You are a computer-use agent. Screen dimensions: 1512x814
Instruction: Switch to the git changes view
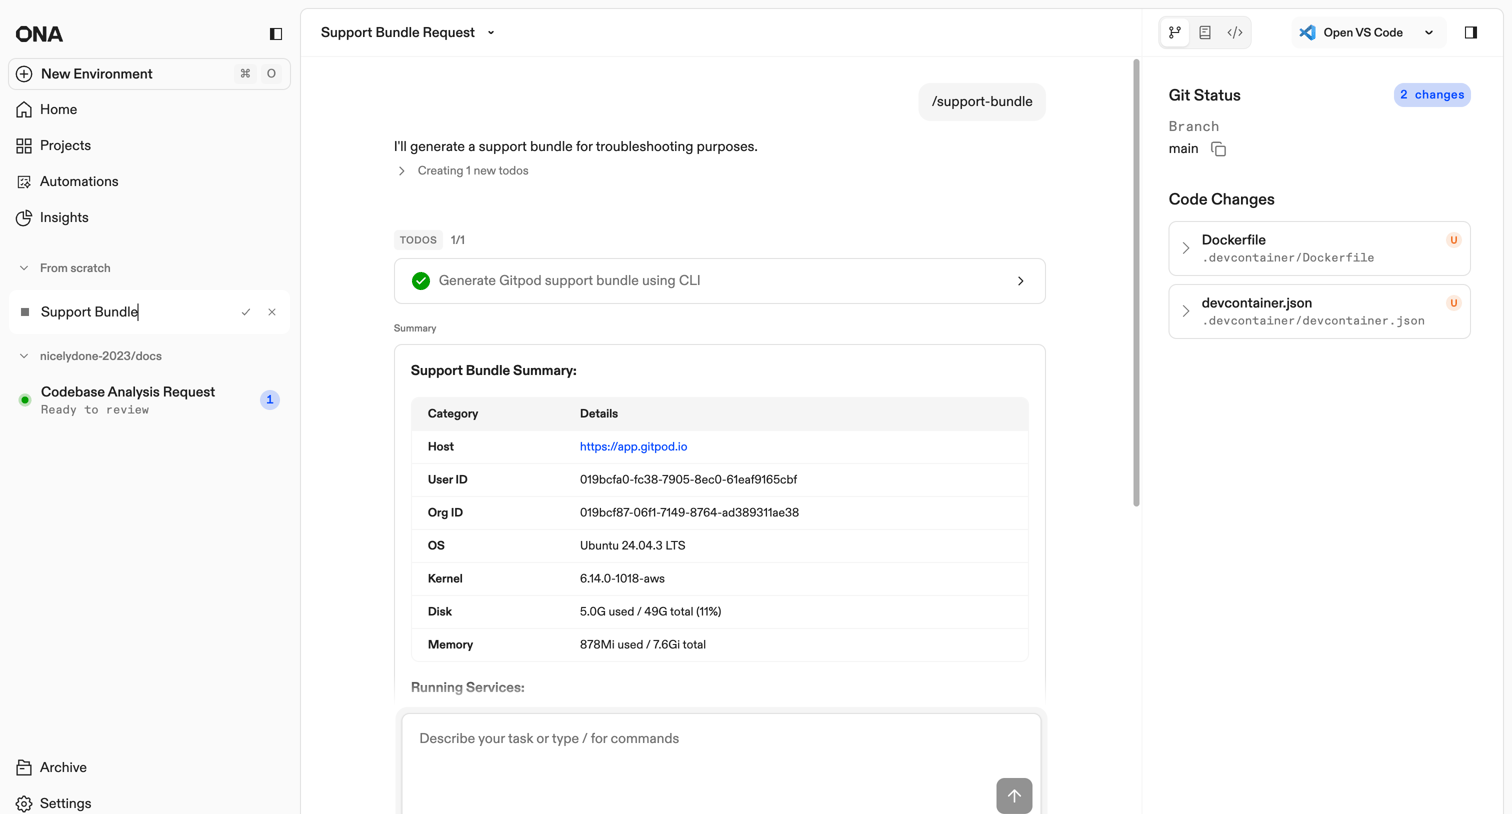click(1175, 33)
